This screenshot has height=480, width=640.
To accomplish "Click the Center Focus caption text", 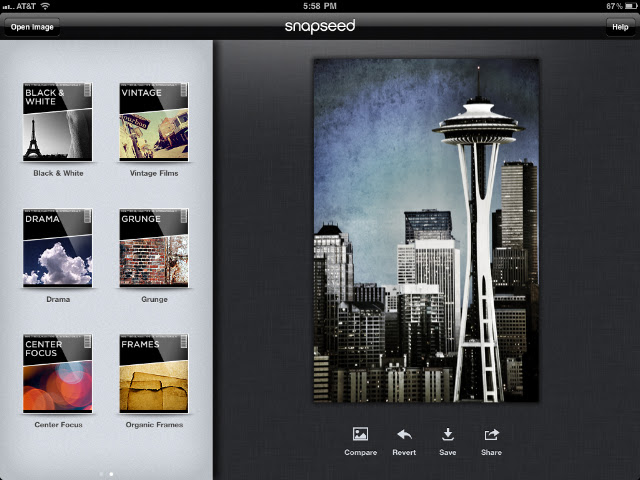I will point(58,424).
